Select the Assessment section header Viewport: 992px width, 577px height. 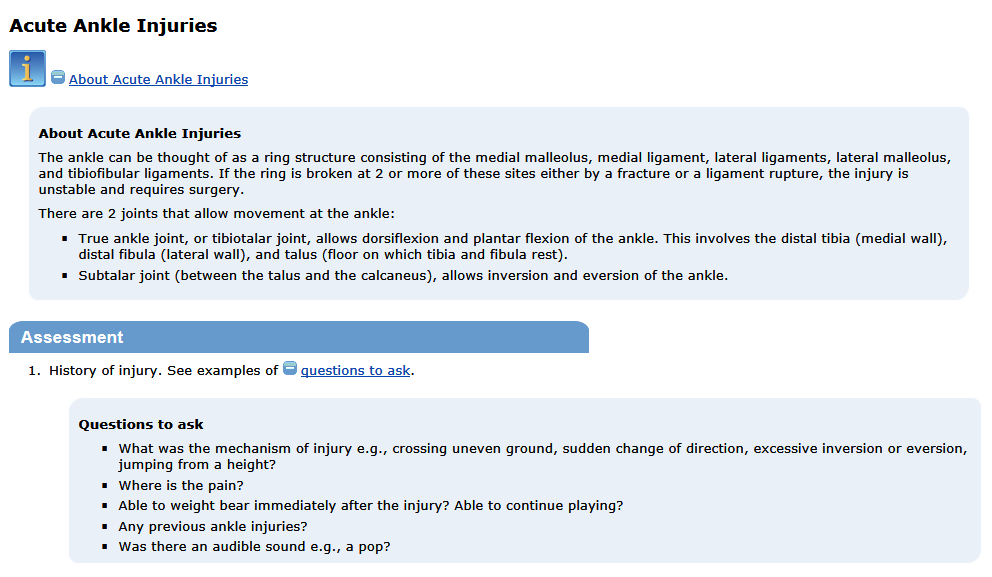point(299,337)
